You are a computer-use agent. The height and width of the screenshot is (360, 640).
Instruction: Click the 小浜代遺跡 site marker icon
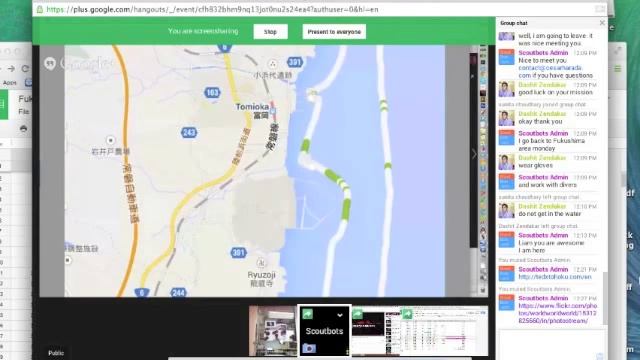[x=272, y=64]
